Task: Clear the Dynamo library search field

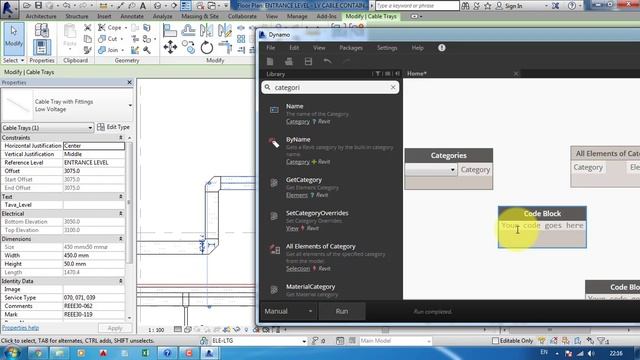Action: pyautogui.click(x=393, y=87)
